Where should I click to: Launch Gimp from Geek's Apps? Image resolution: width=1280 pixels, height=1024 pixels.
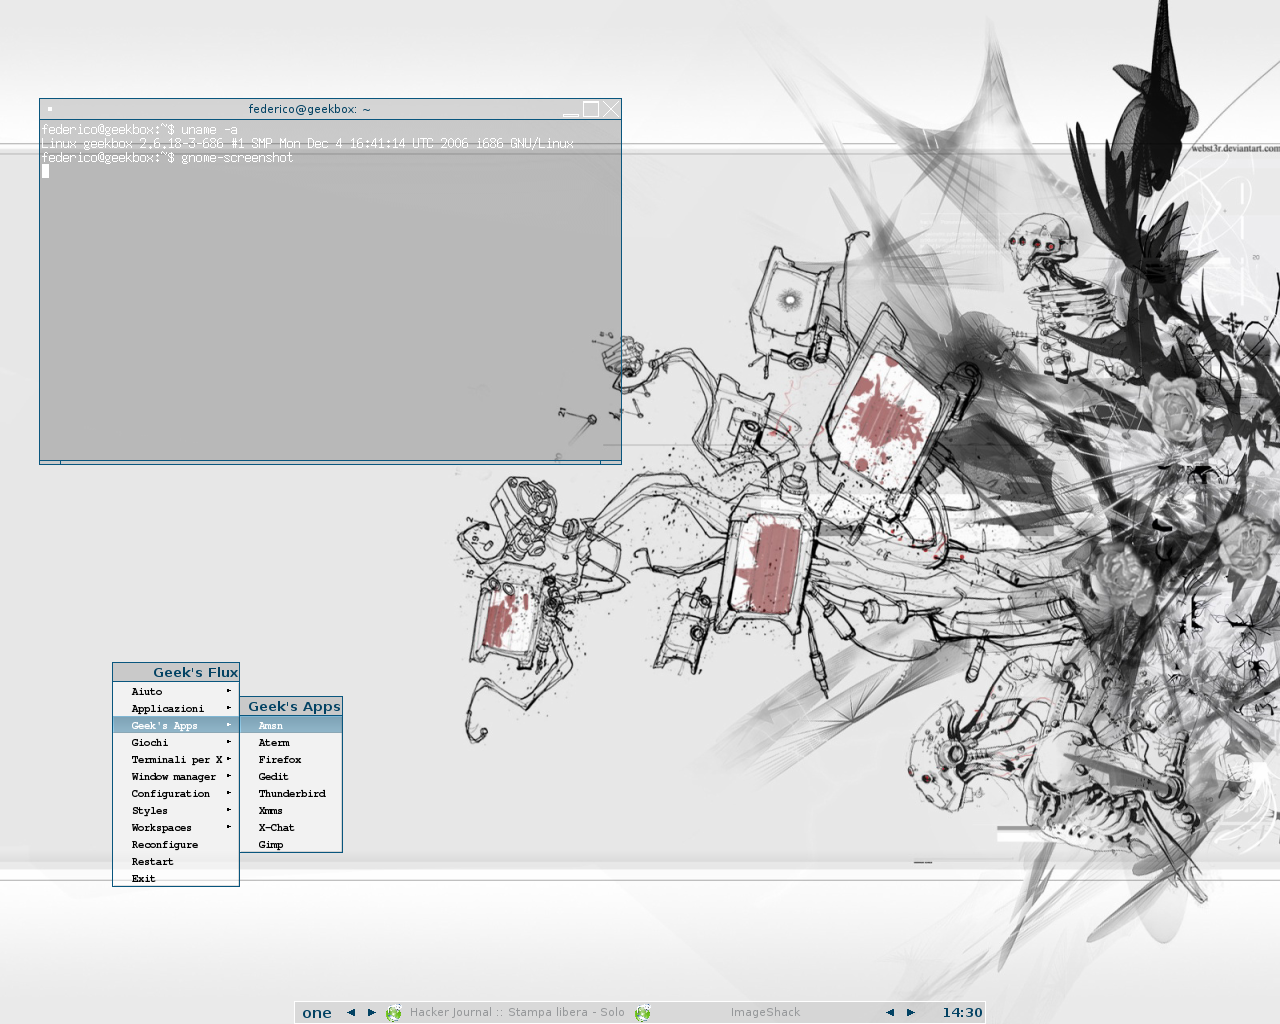[291, 844]
